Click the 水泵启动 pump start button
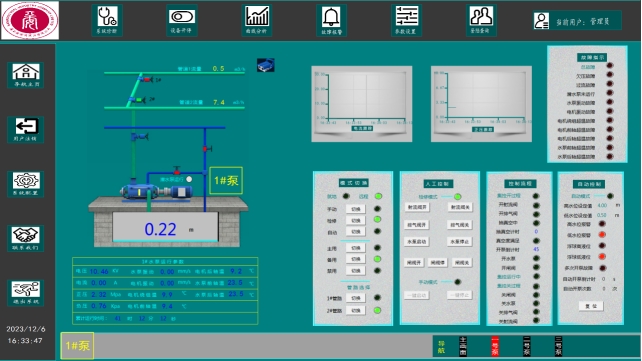This screenshot has height=361, width=642. 417,241
